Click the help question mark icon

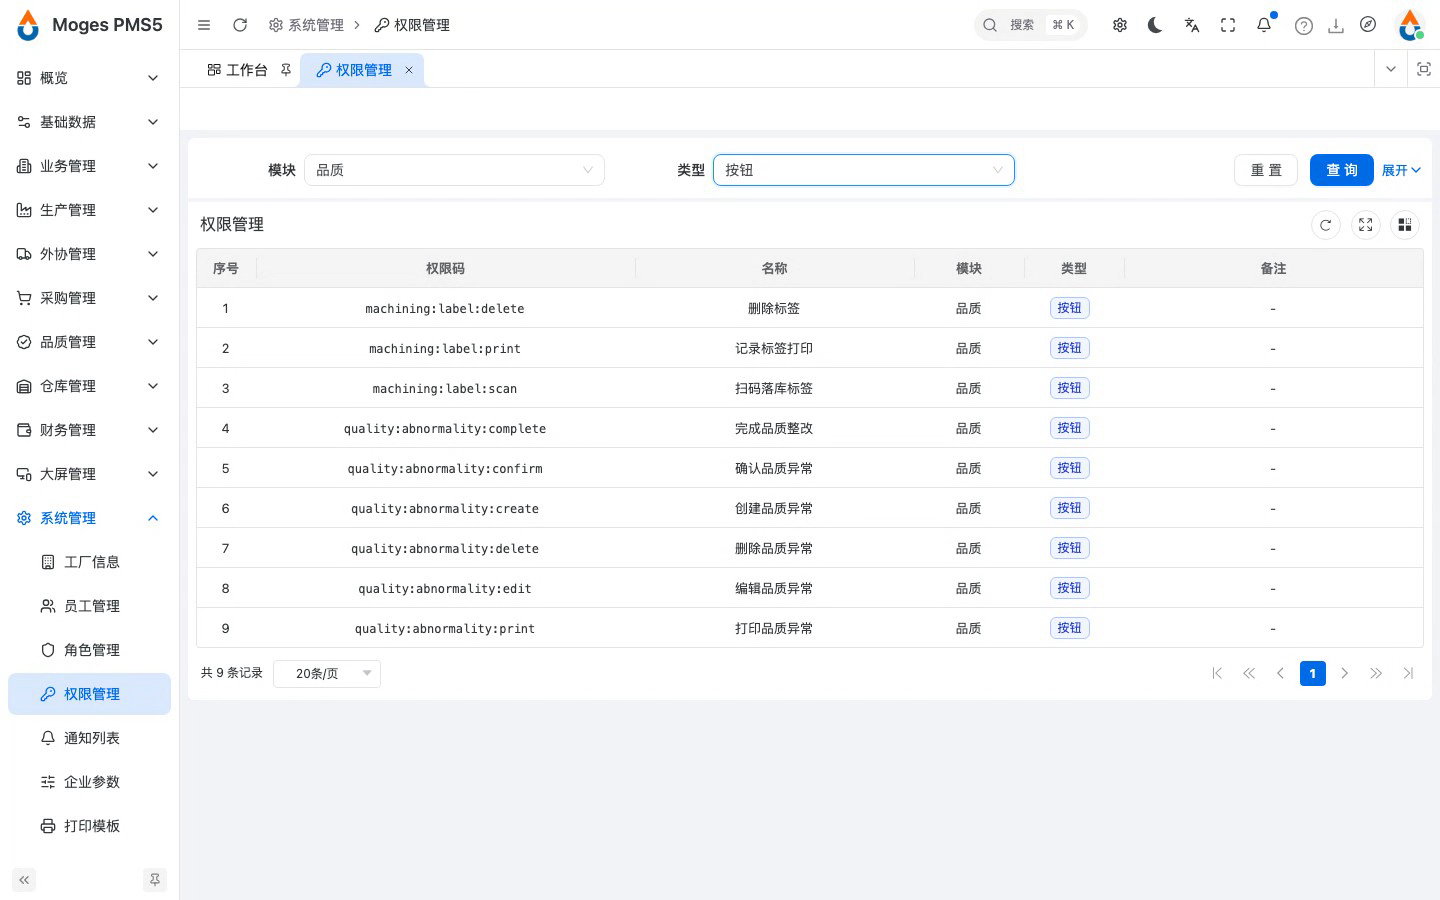point(1303,26)
